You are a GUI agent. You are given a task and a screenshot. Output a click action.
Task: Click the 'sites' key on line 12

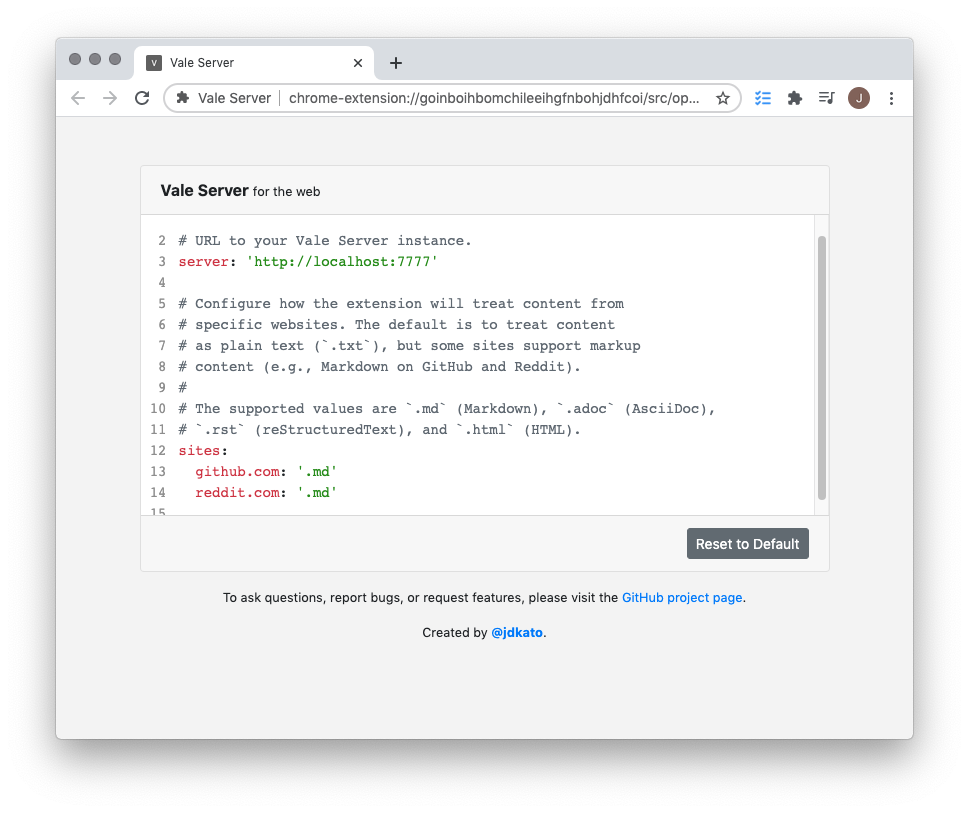[199, 450]
